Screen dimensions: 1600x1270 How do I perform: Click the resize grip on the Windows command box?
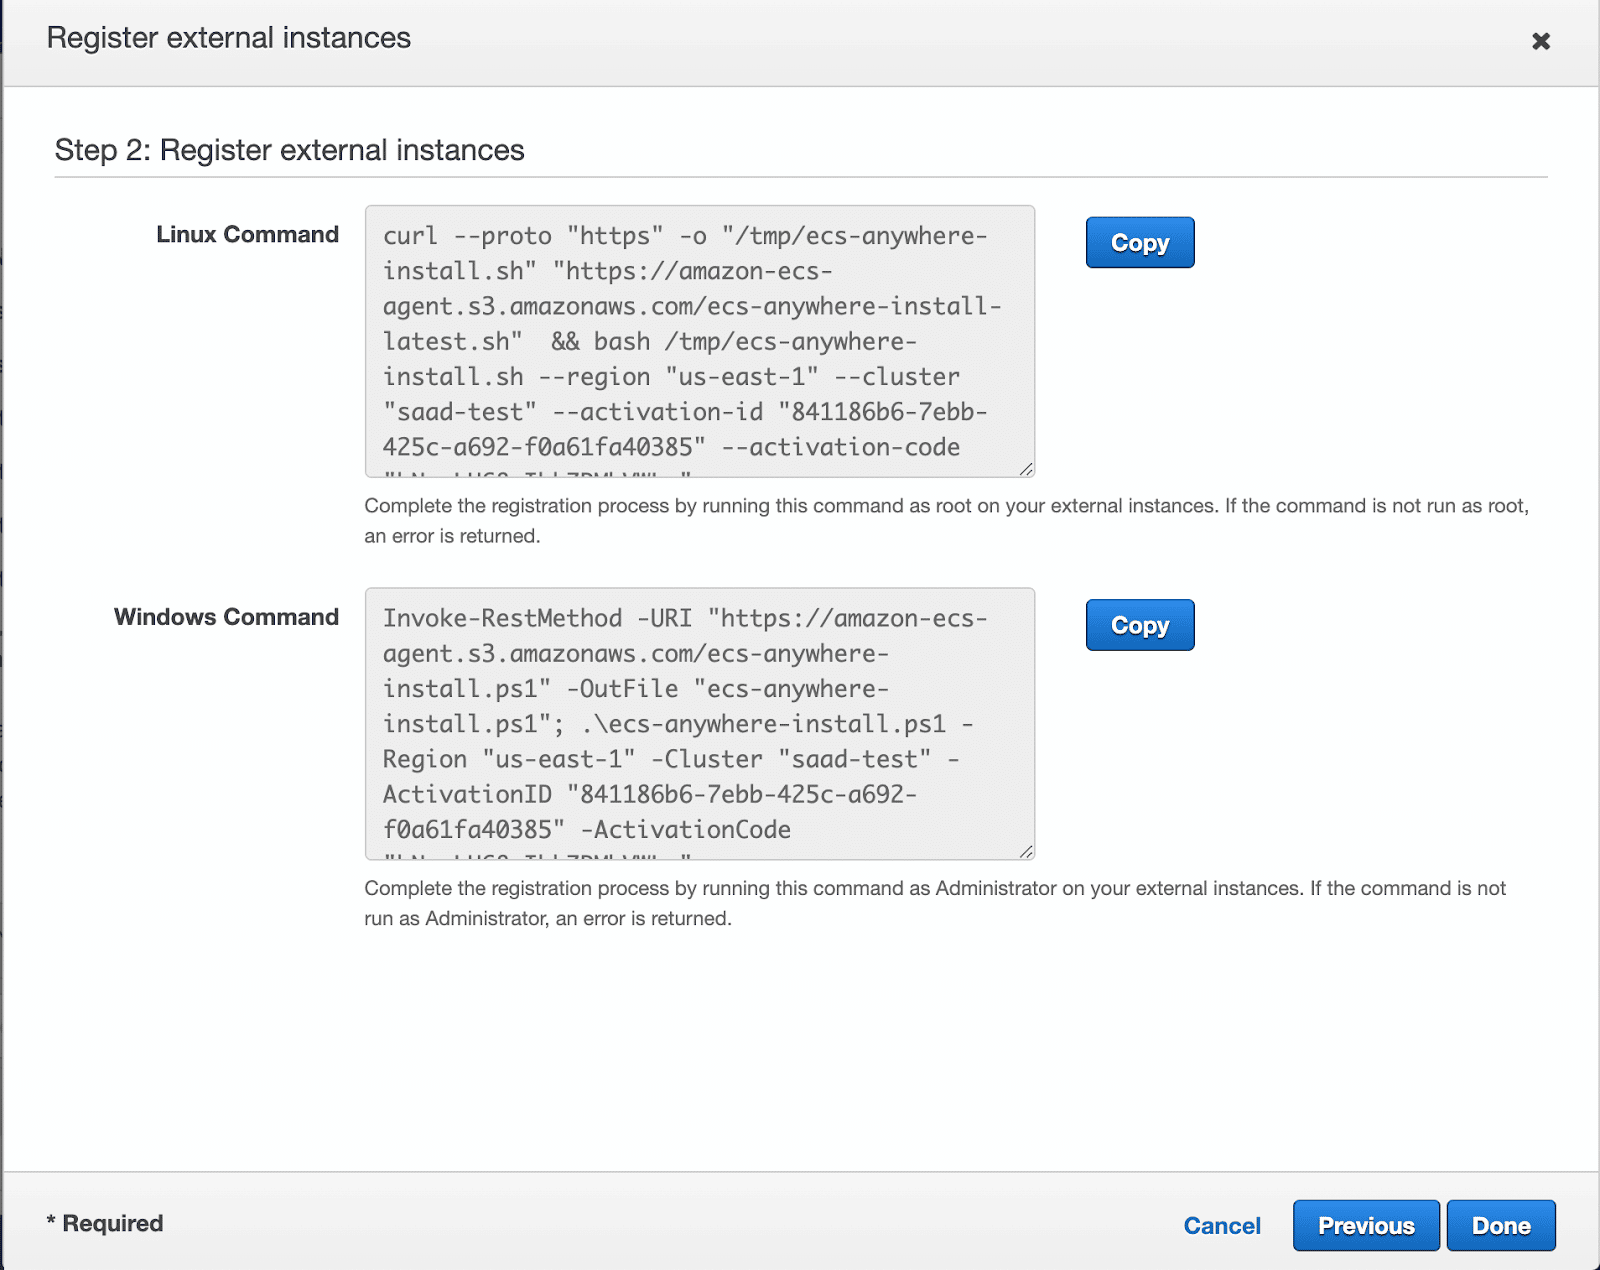1026,851
